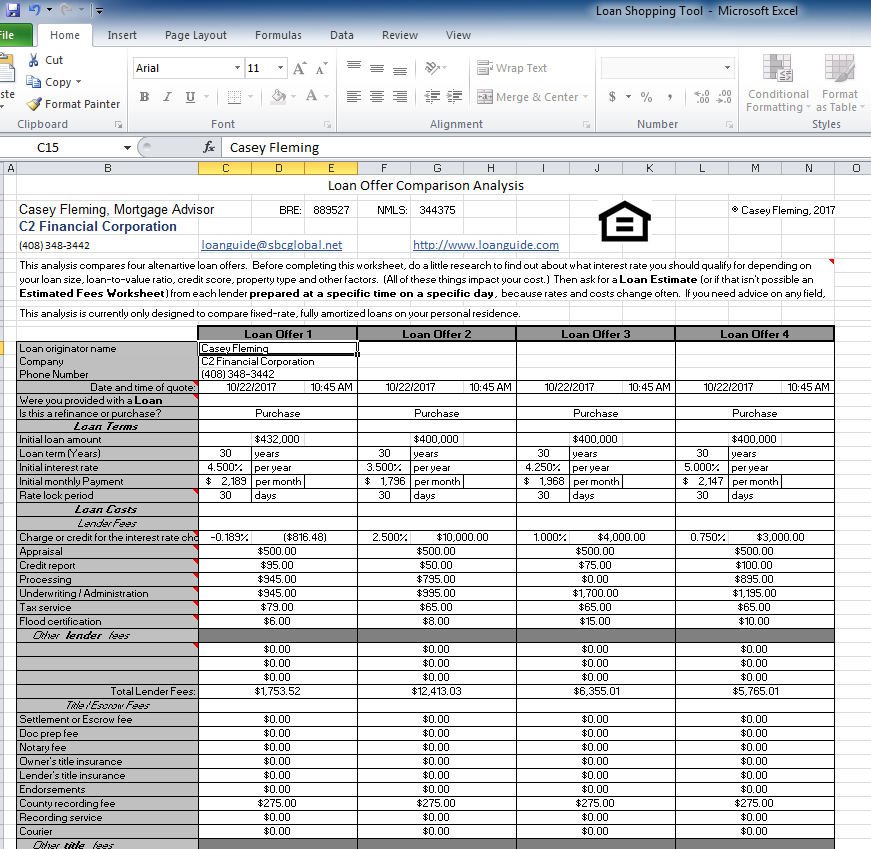
Task: Click the Undo icon in quick access toolbar
Action: tap(34, 9)
